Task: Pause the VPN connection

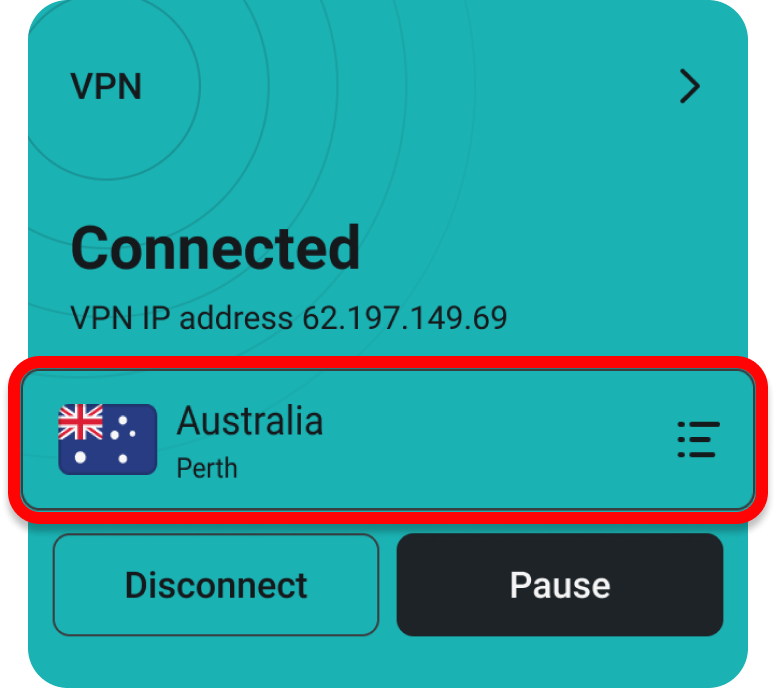Action: (560, 585)
